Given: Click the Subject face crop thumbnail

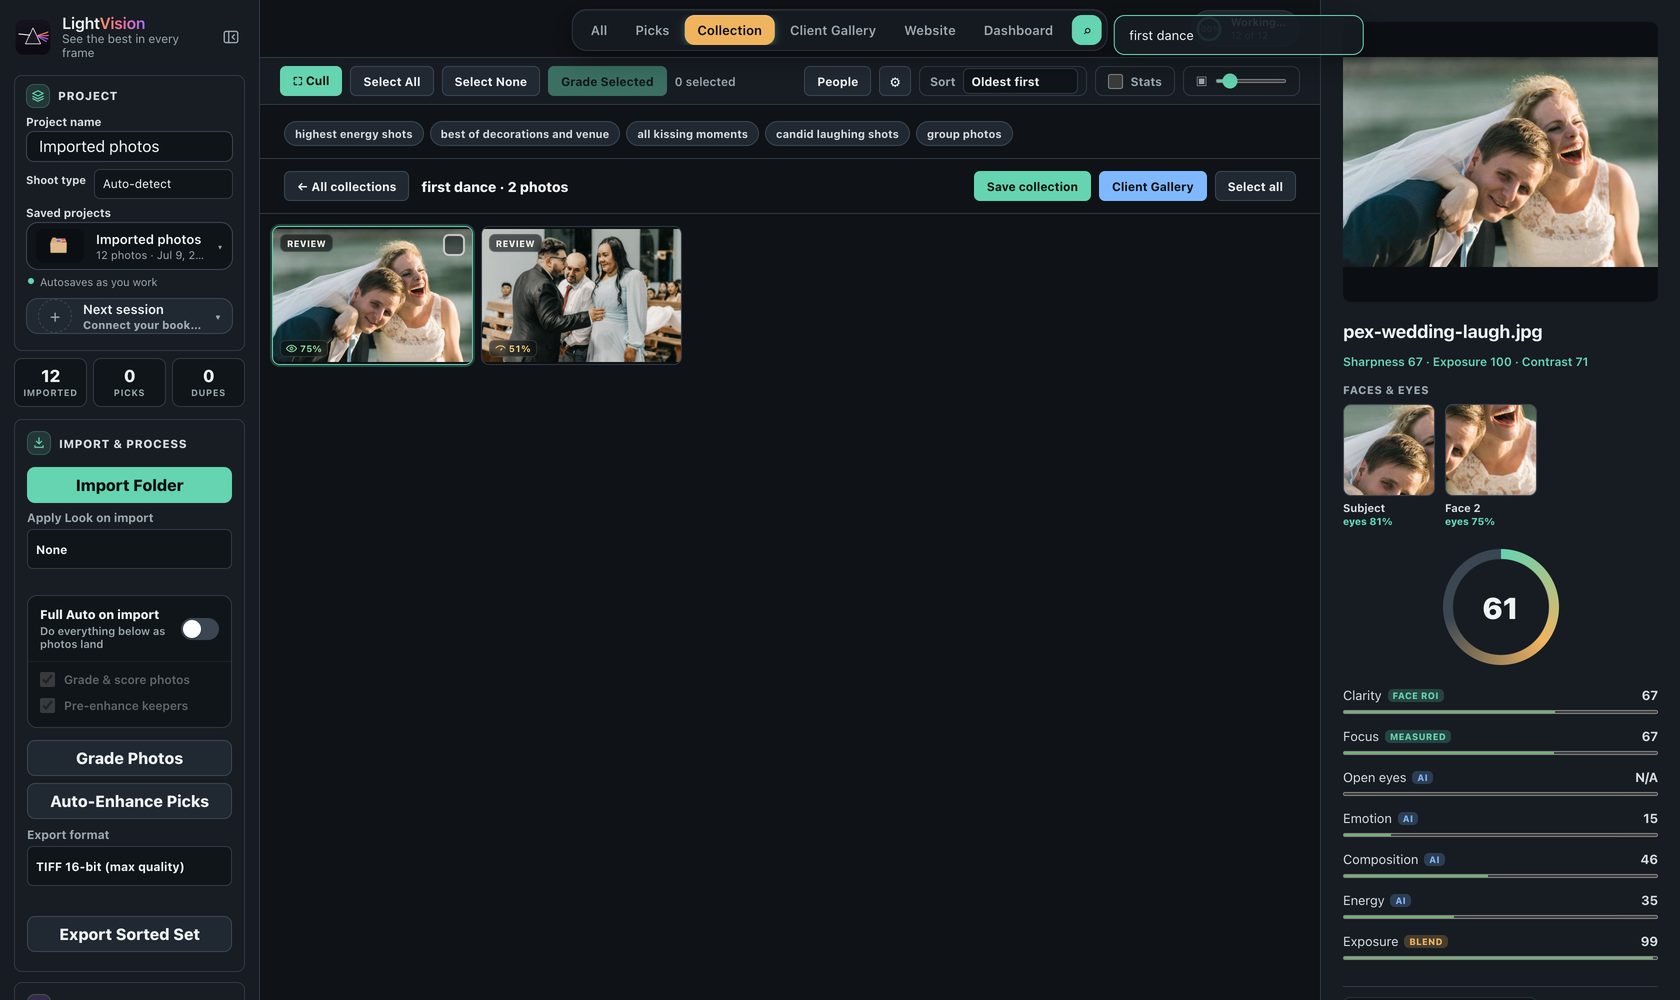Looking at the screenshot, I should (x=1388, y=450).
